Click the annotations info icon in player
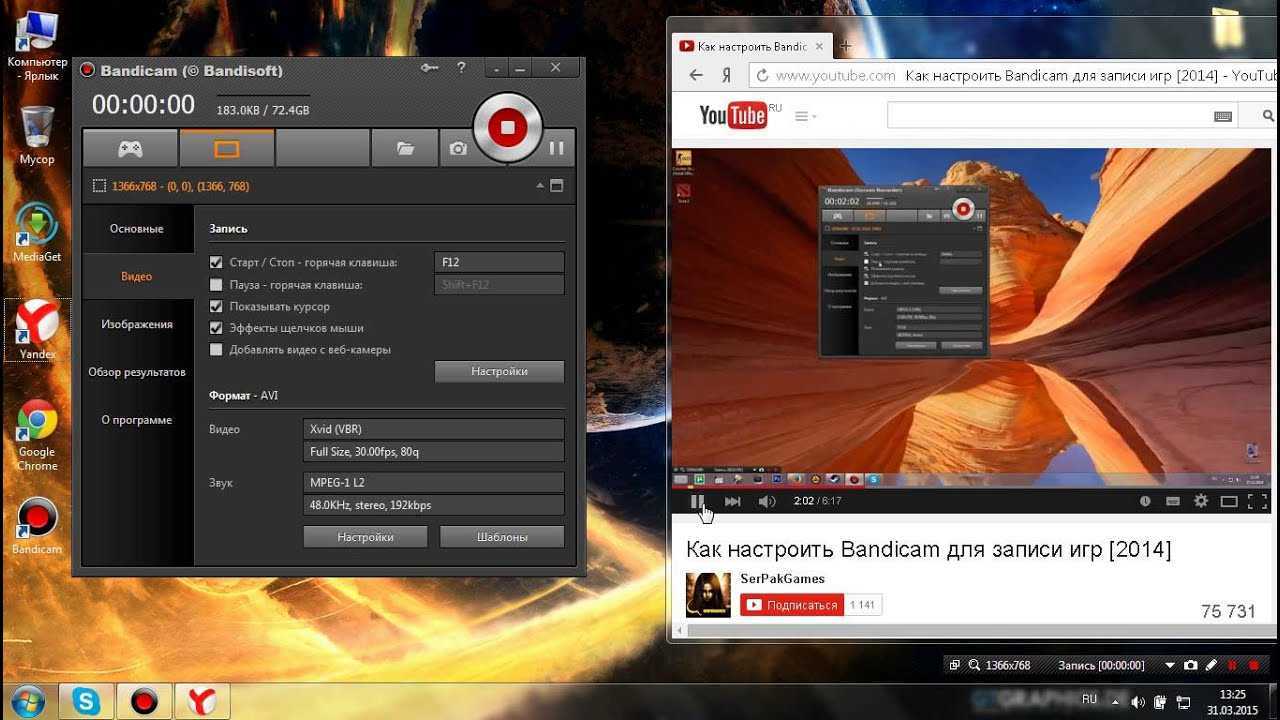This screenshot has height=720, width=1280. coord(1145,501)
